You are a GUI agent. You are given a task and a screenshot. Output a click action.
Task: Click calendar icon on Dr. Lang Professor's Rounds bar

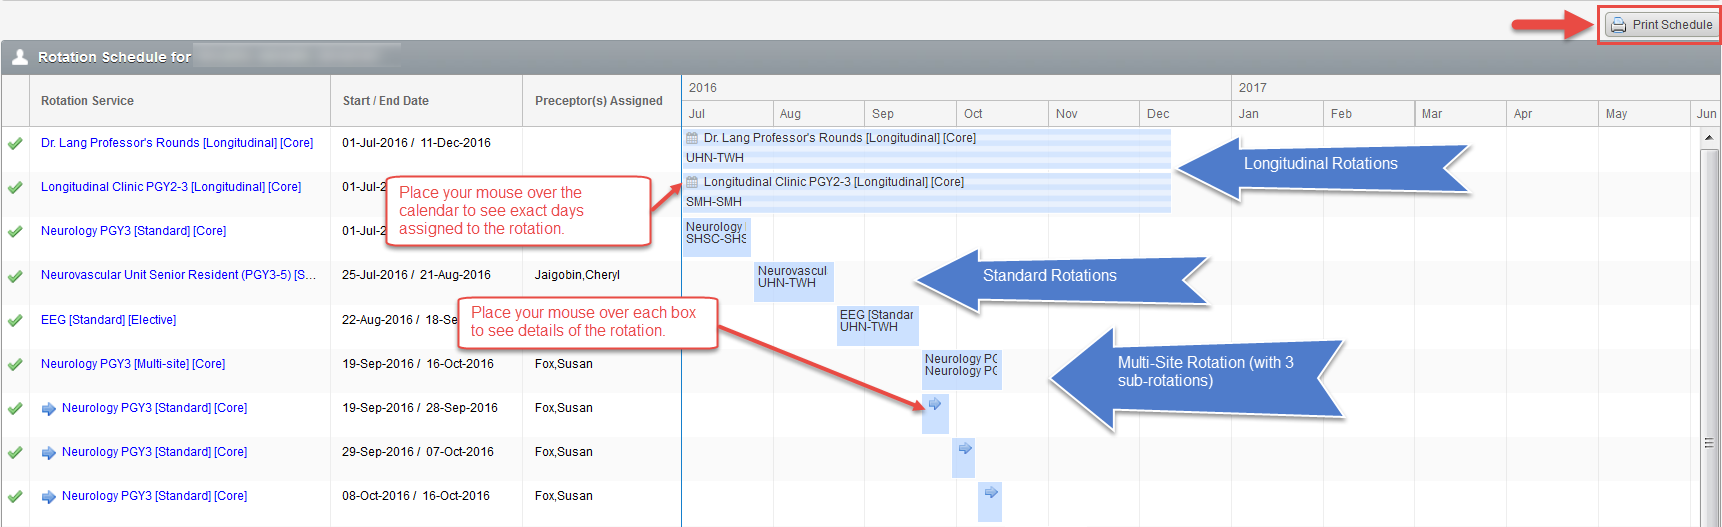point(692,138)
